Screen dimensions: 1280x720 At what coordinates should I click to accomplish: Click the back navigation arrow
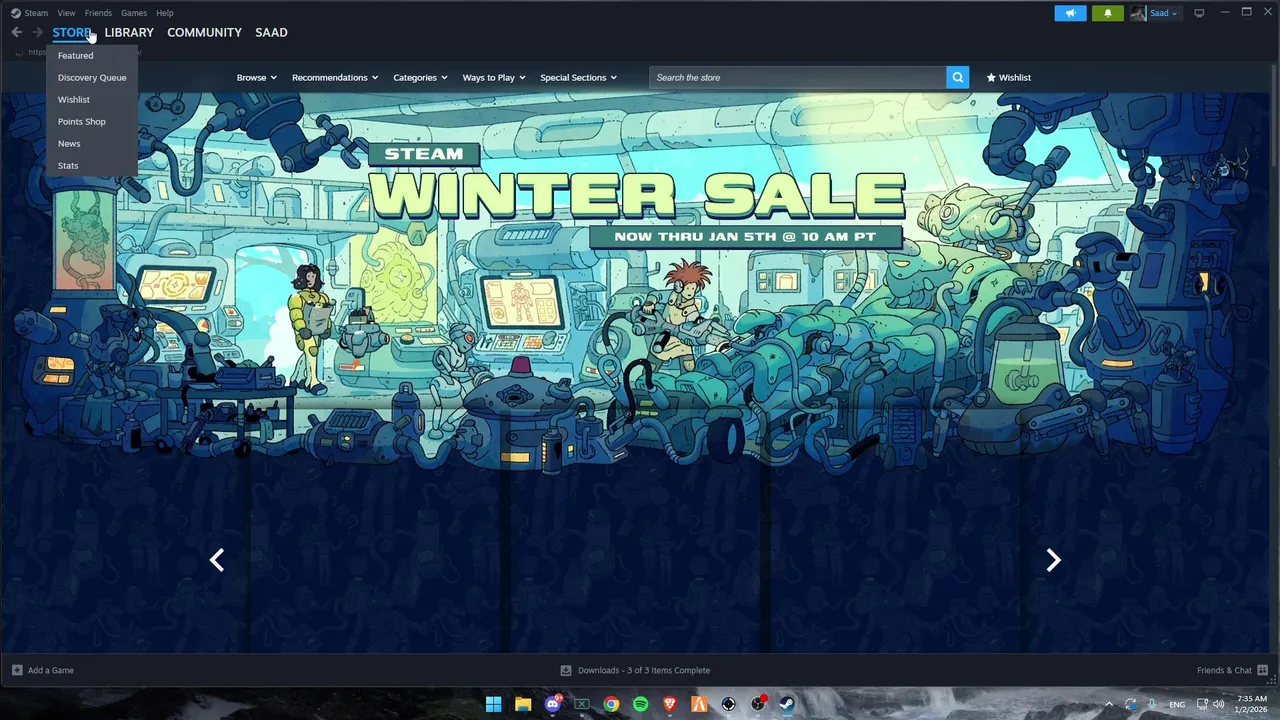pyautogui.click(x=16, y=32)
